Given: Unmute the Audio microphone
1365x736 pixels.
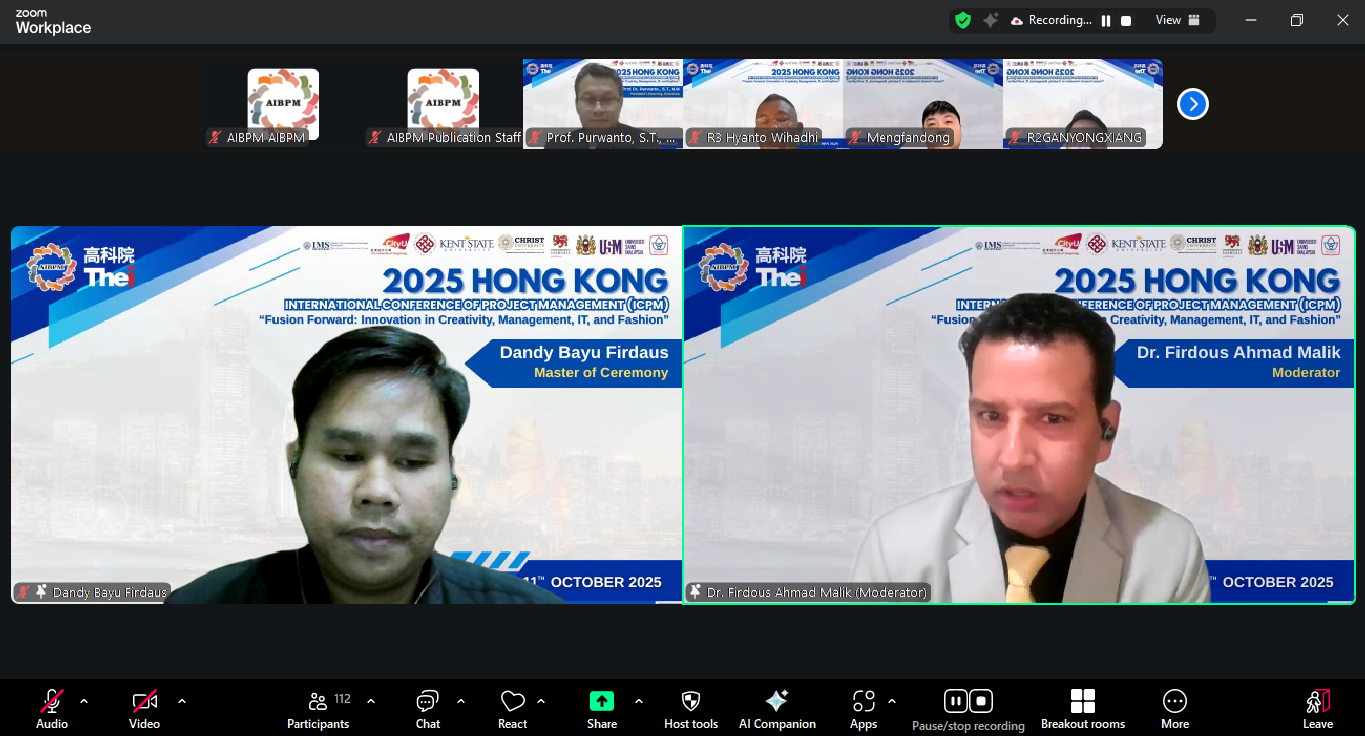Looking at the screenshot, I should pos(52,709).
